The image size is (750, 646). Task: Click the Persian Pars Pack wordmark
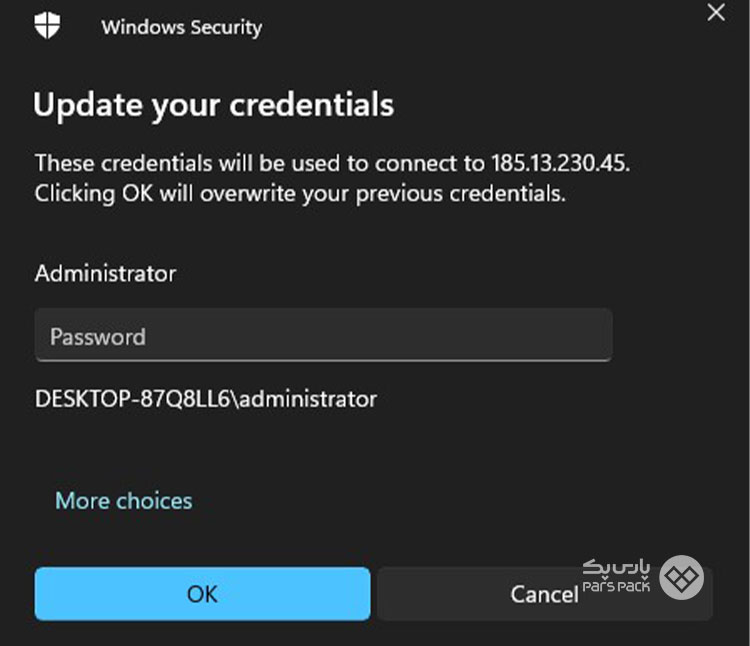pyautogui.click(x=616, y=567)
